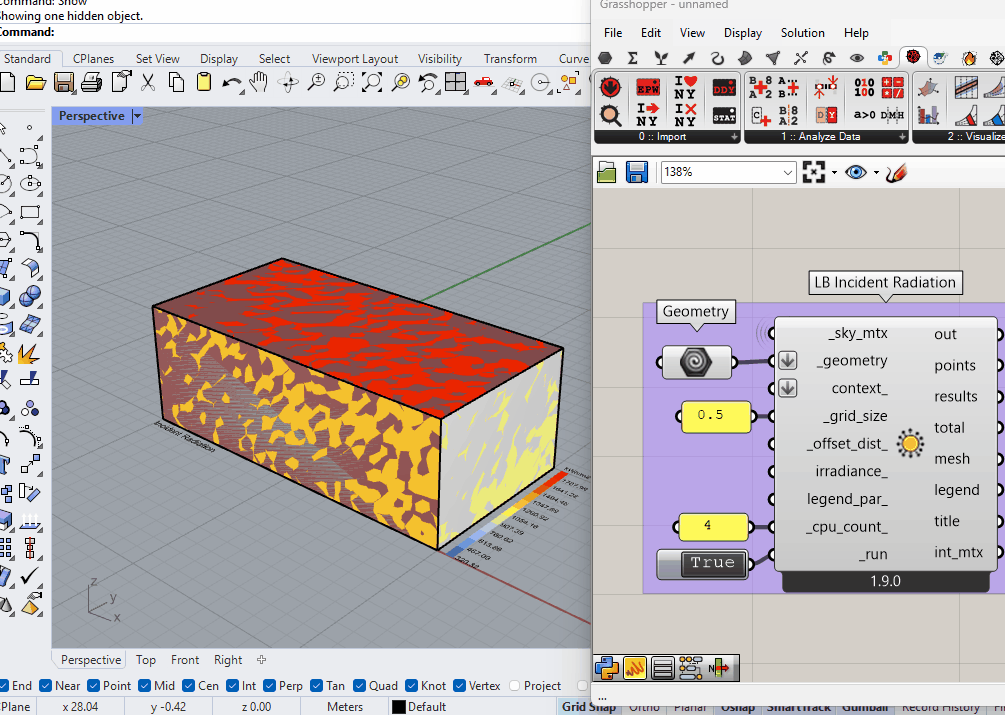Click the STAT import component icon
The width and height of the screenshot is (1005, 715).
click(724, 115)
